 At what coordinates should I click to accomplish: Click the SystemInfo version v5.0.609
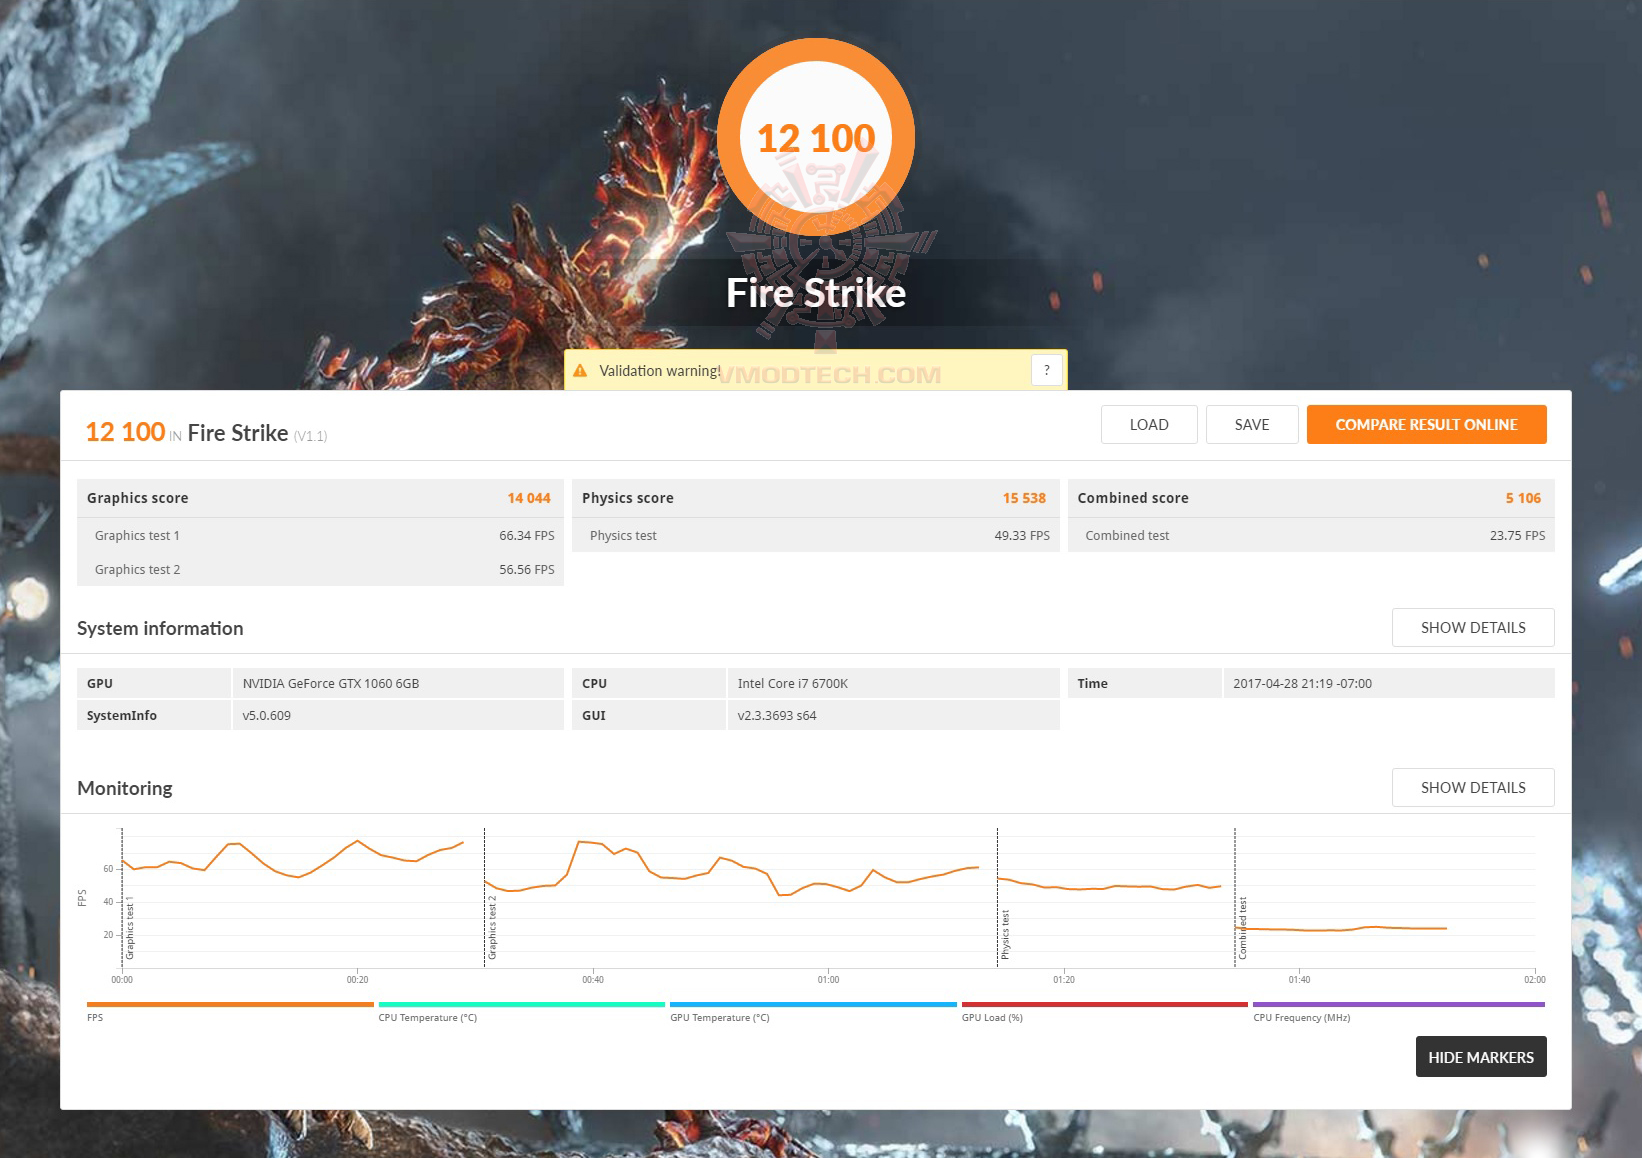tap(267, 715)
